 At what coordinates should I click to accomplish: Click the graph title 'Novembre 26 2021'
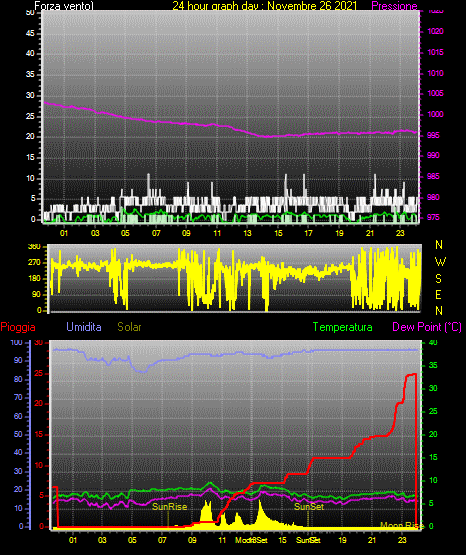pos(312,6)
